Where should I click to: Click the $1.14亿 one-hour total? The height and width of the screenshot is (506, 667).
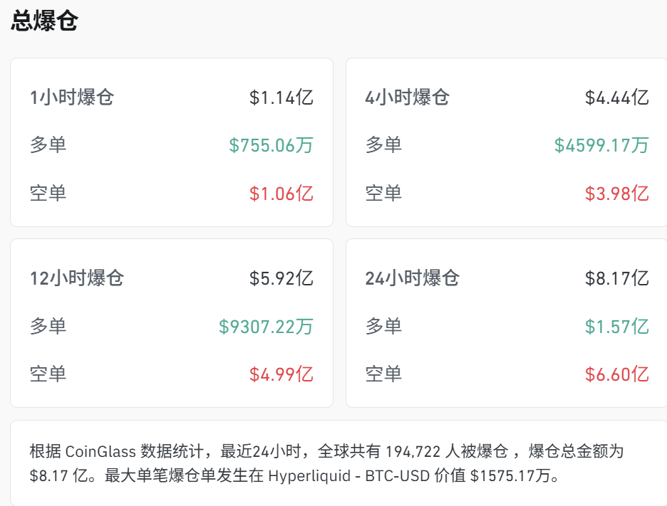tap(281, 98)
